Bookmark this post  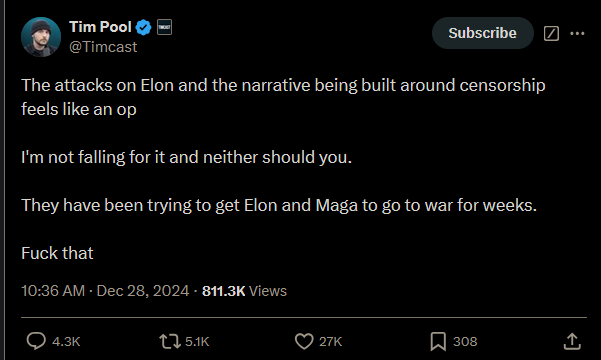pyautogui.click(x=438, y=341)
